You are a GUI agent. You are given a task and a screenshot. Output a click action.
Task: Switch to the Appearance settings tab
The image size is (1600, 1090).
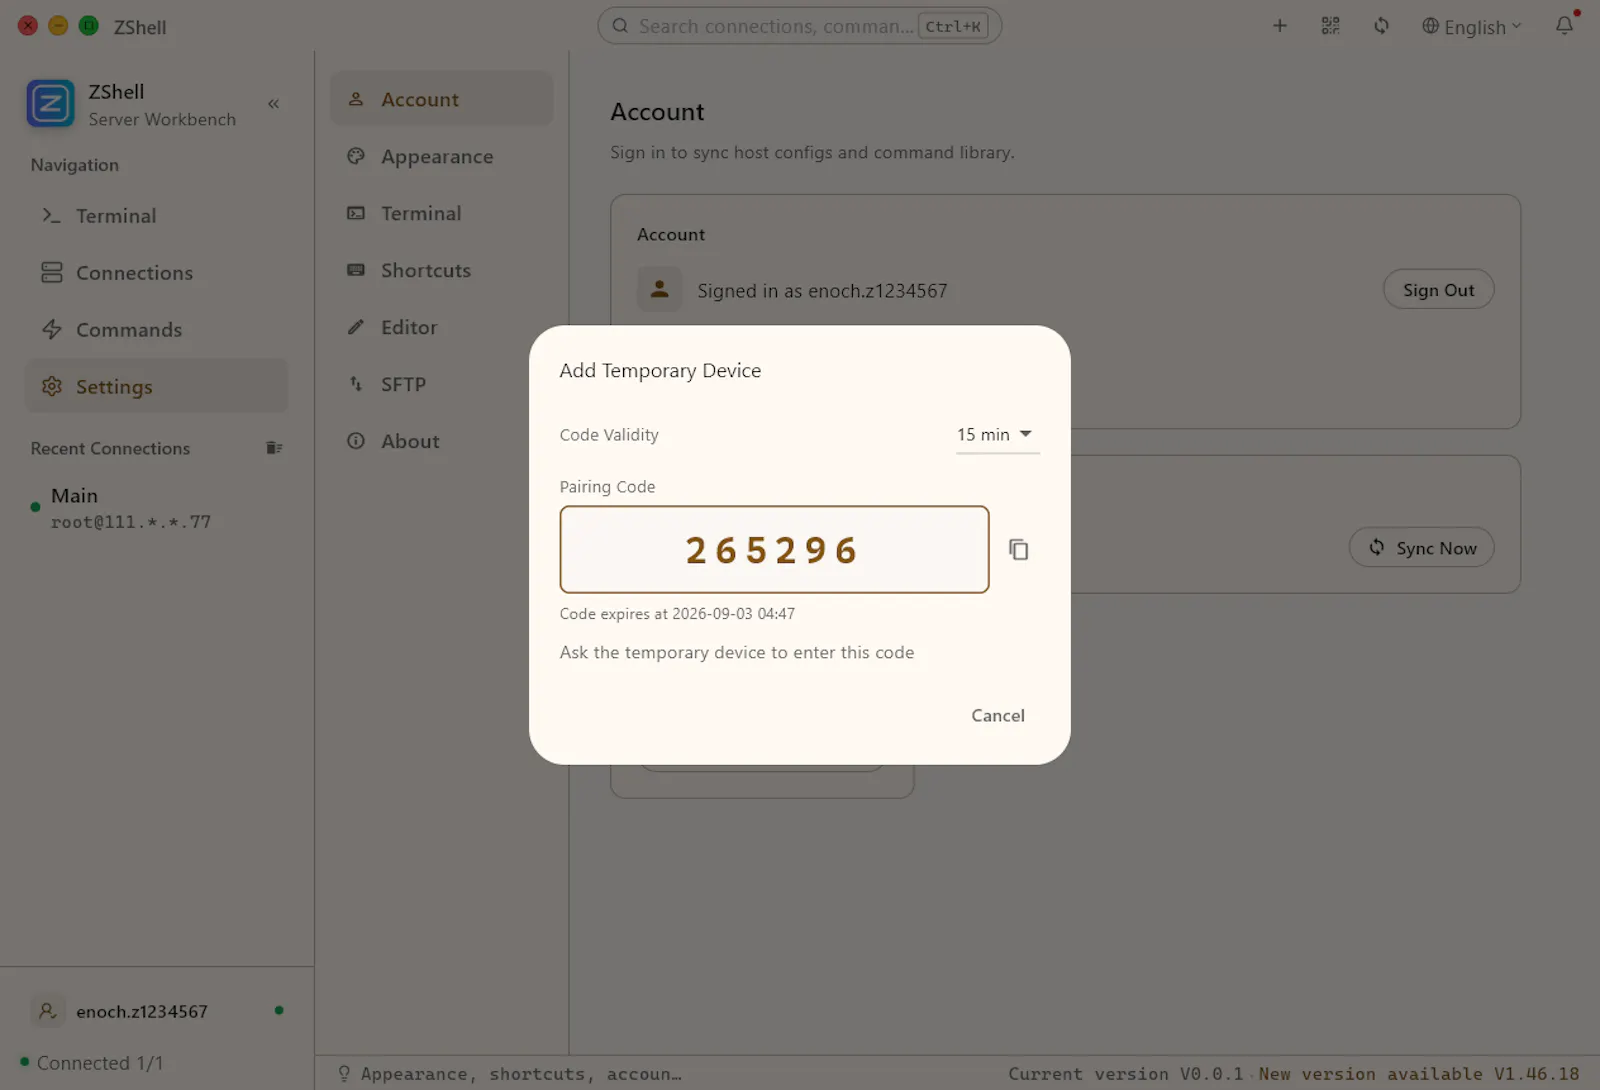click(x=441, y=156)
